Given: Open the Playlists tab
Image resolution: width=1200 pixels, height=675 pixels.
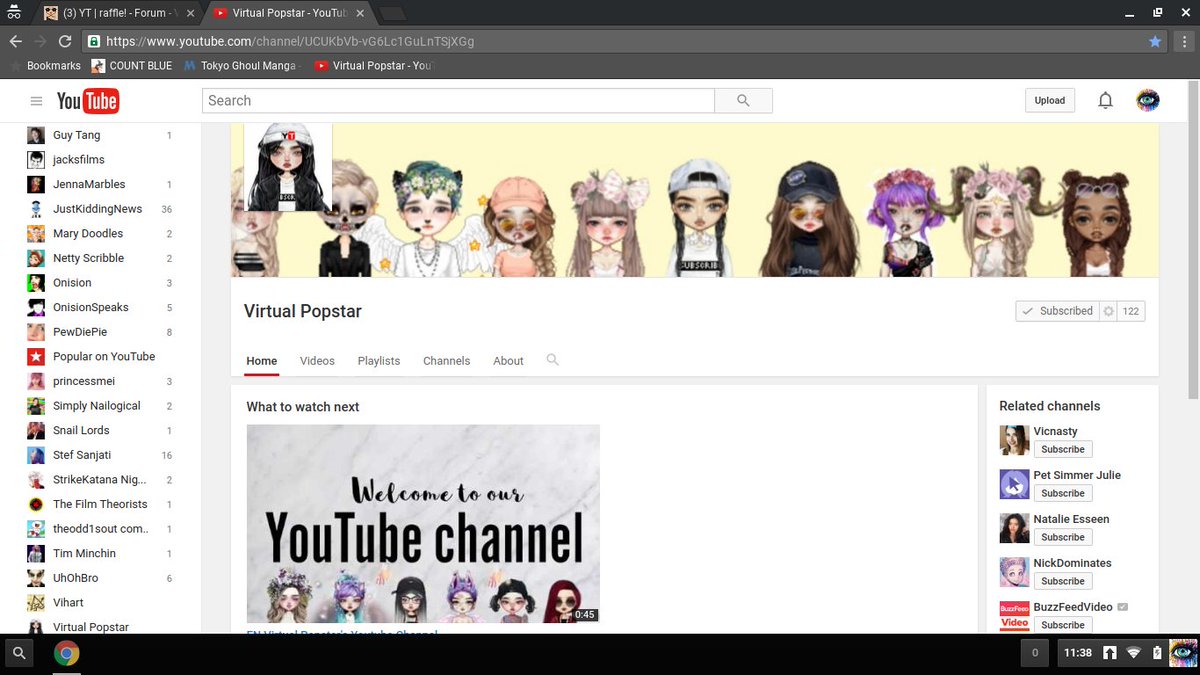Looking at the screenshot, I should point(379,361).
